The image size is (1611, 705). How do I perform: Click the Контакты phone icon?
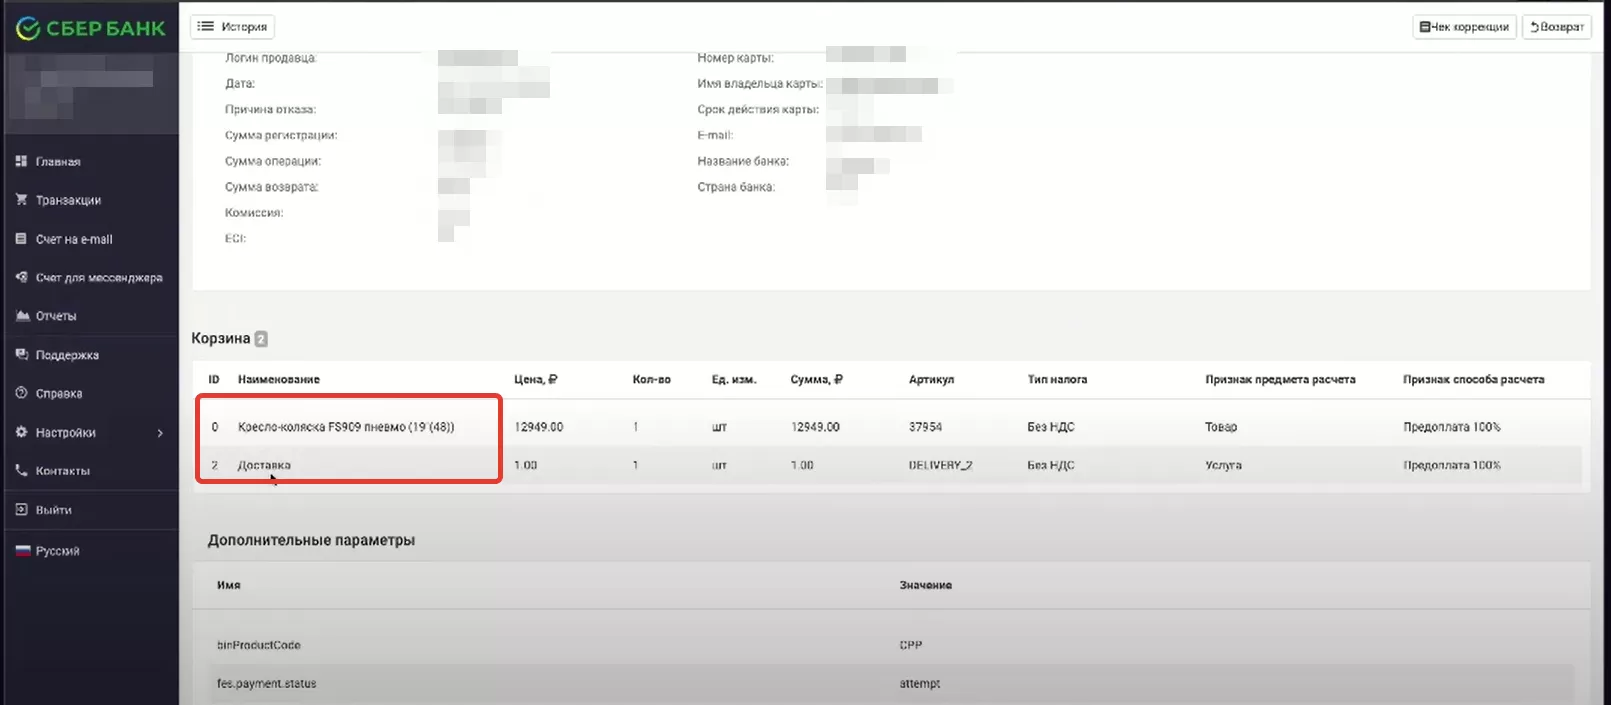(21, 470)
